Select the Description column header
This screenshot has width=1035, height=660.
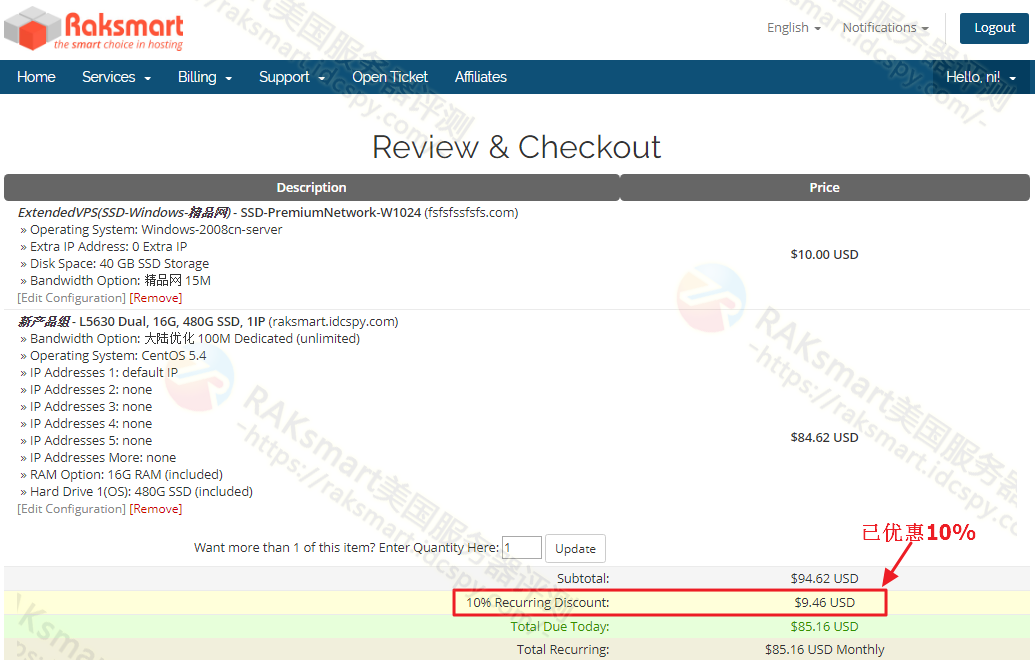(312, 187)
